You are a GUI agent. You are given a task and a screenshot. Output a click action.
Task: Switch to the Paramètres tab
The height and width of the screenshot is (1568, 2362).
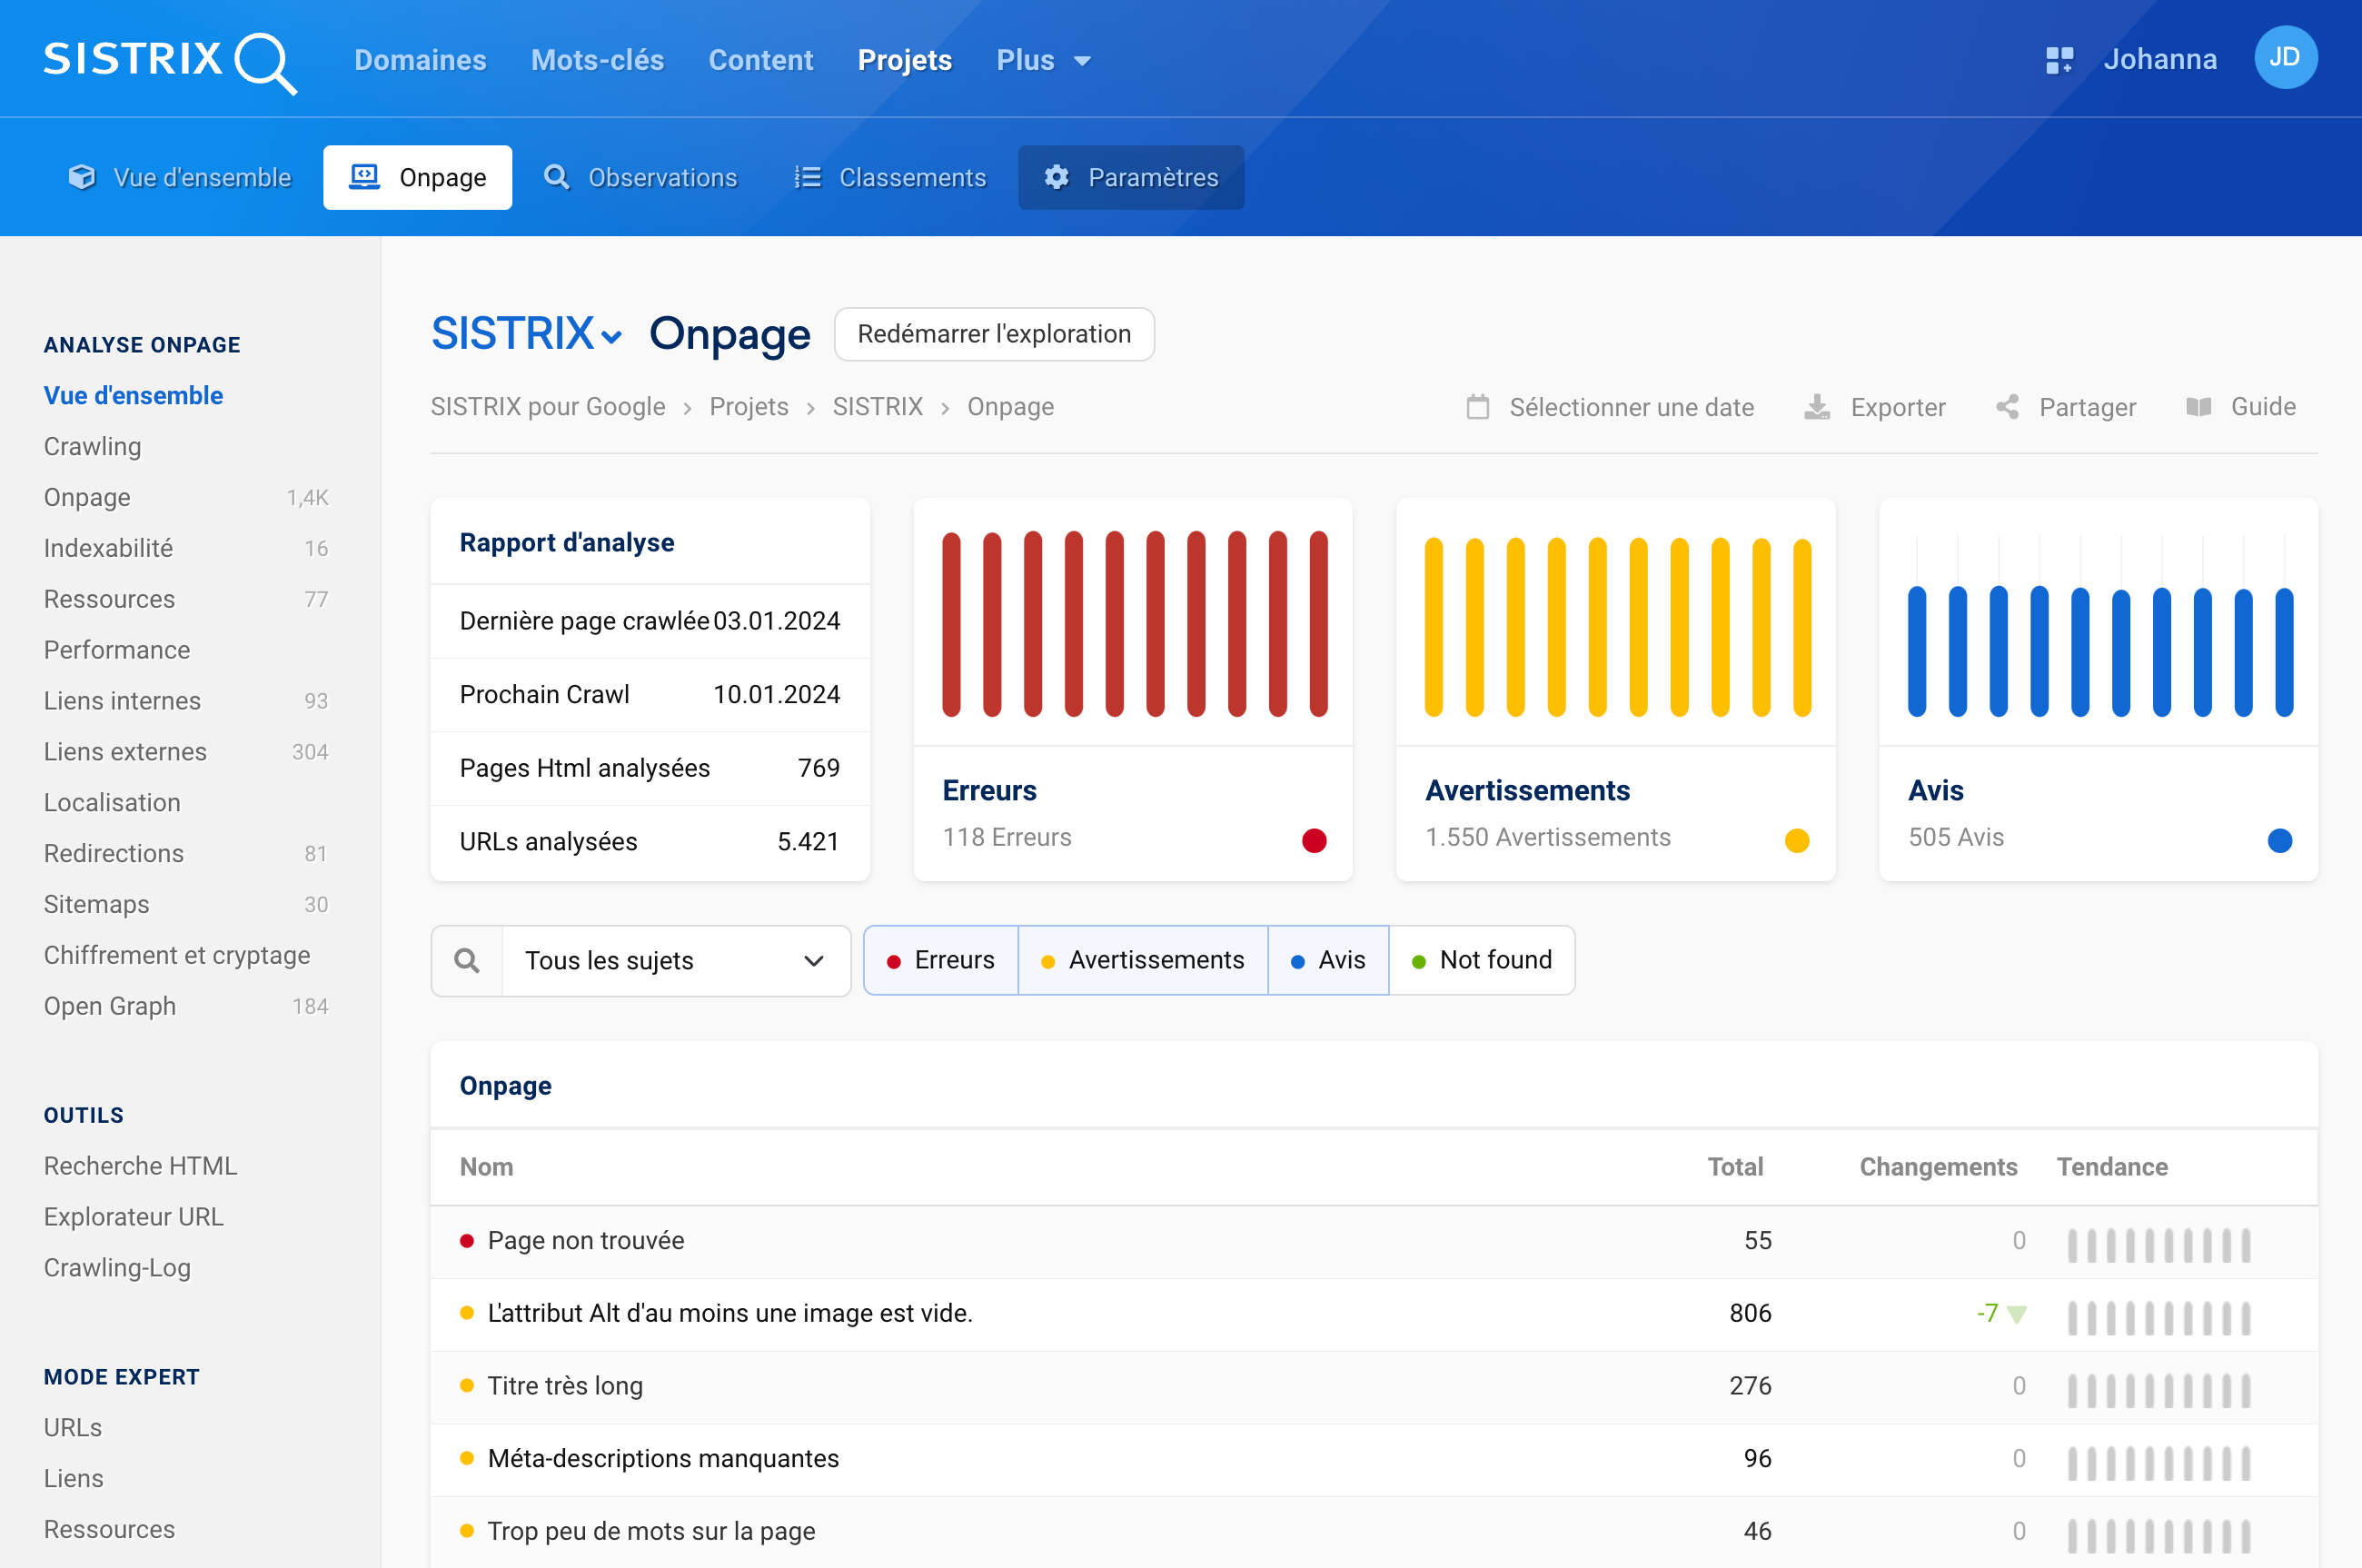tap(1131, 177)
